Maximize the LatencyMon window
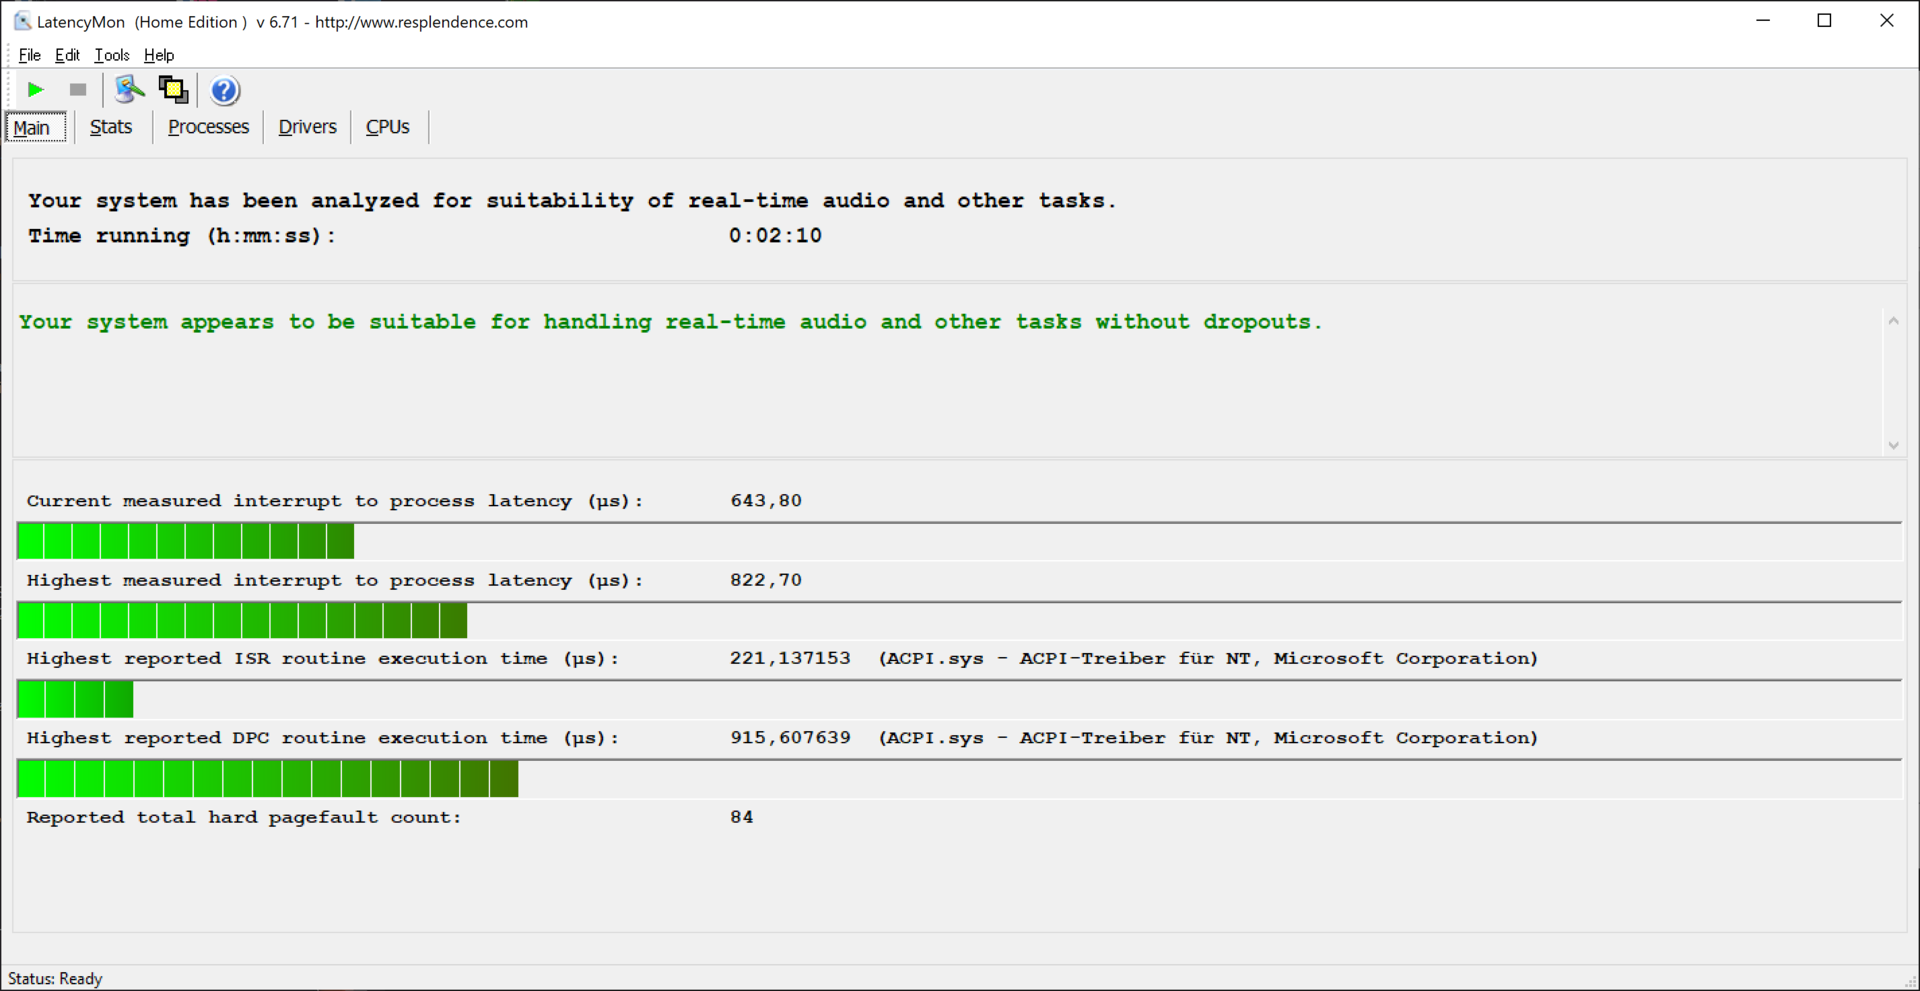Screen dimensions: 1920x991 pyautogui.click(x=1824, y=21)
